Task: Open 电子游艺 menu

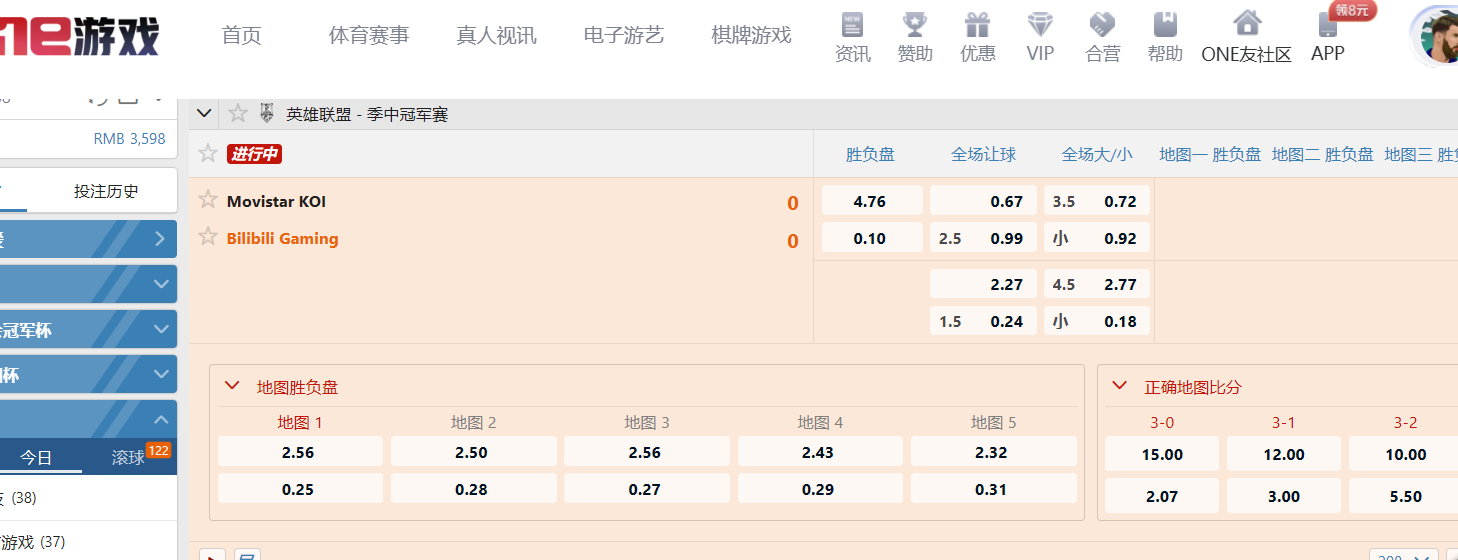Action: [624, 36]
